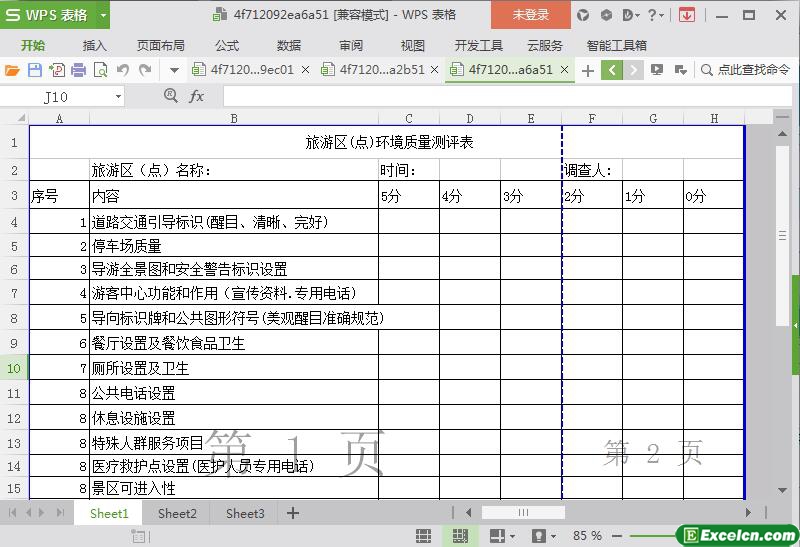Click the presentation screen icon in tab bar
The height and width of the screenshot is (547, 800).
[657, 70]
